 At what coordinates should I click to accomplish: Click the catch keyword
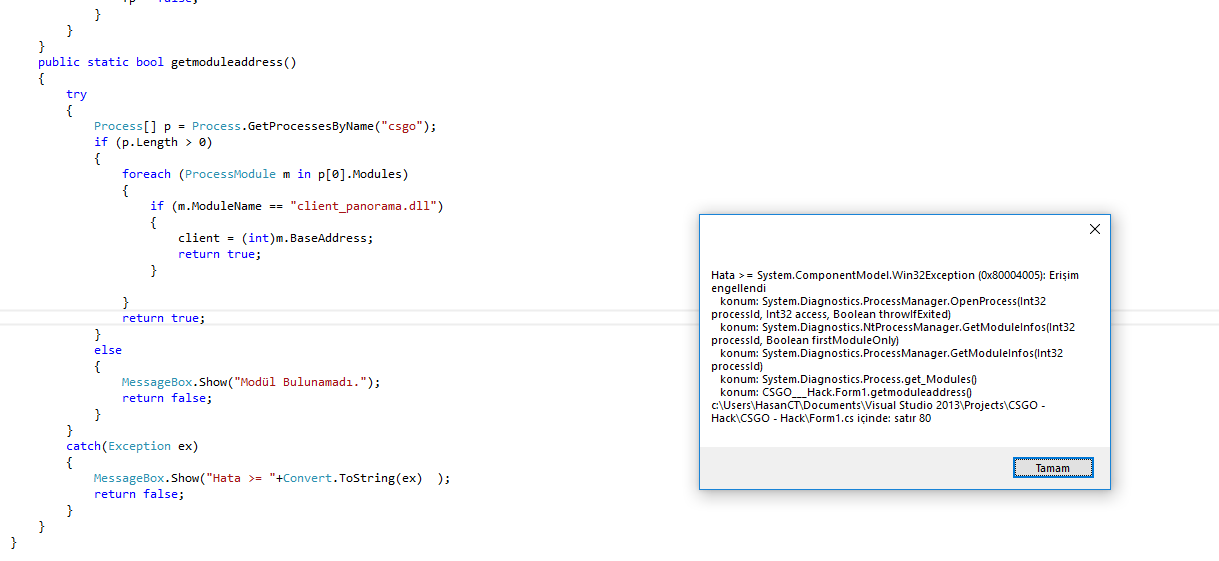click(x=83, y=446)
